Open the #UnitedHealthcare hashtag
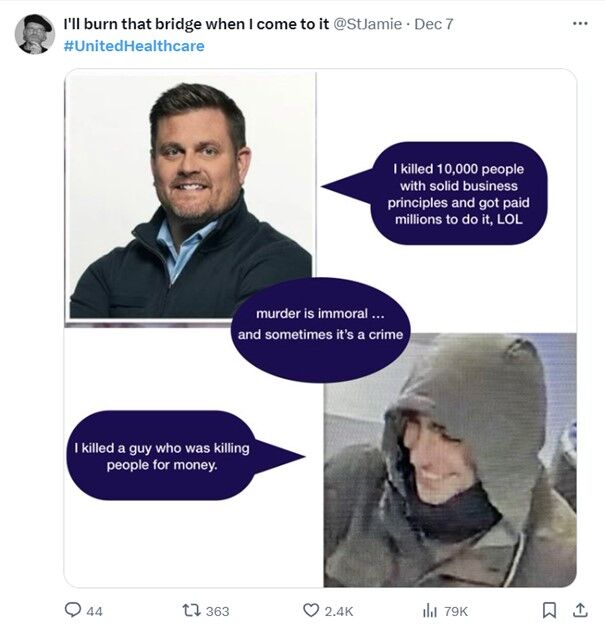The width and height of the screenshot is (605, 633). [x=128, y=46]
